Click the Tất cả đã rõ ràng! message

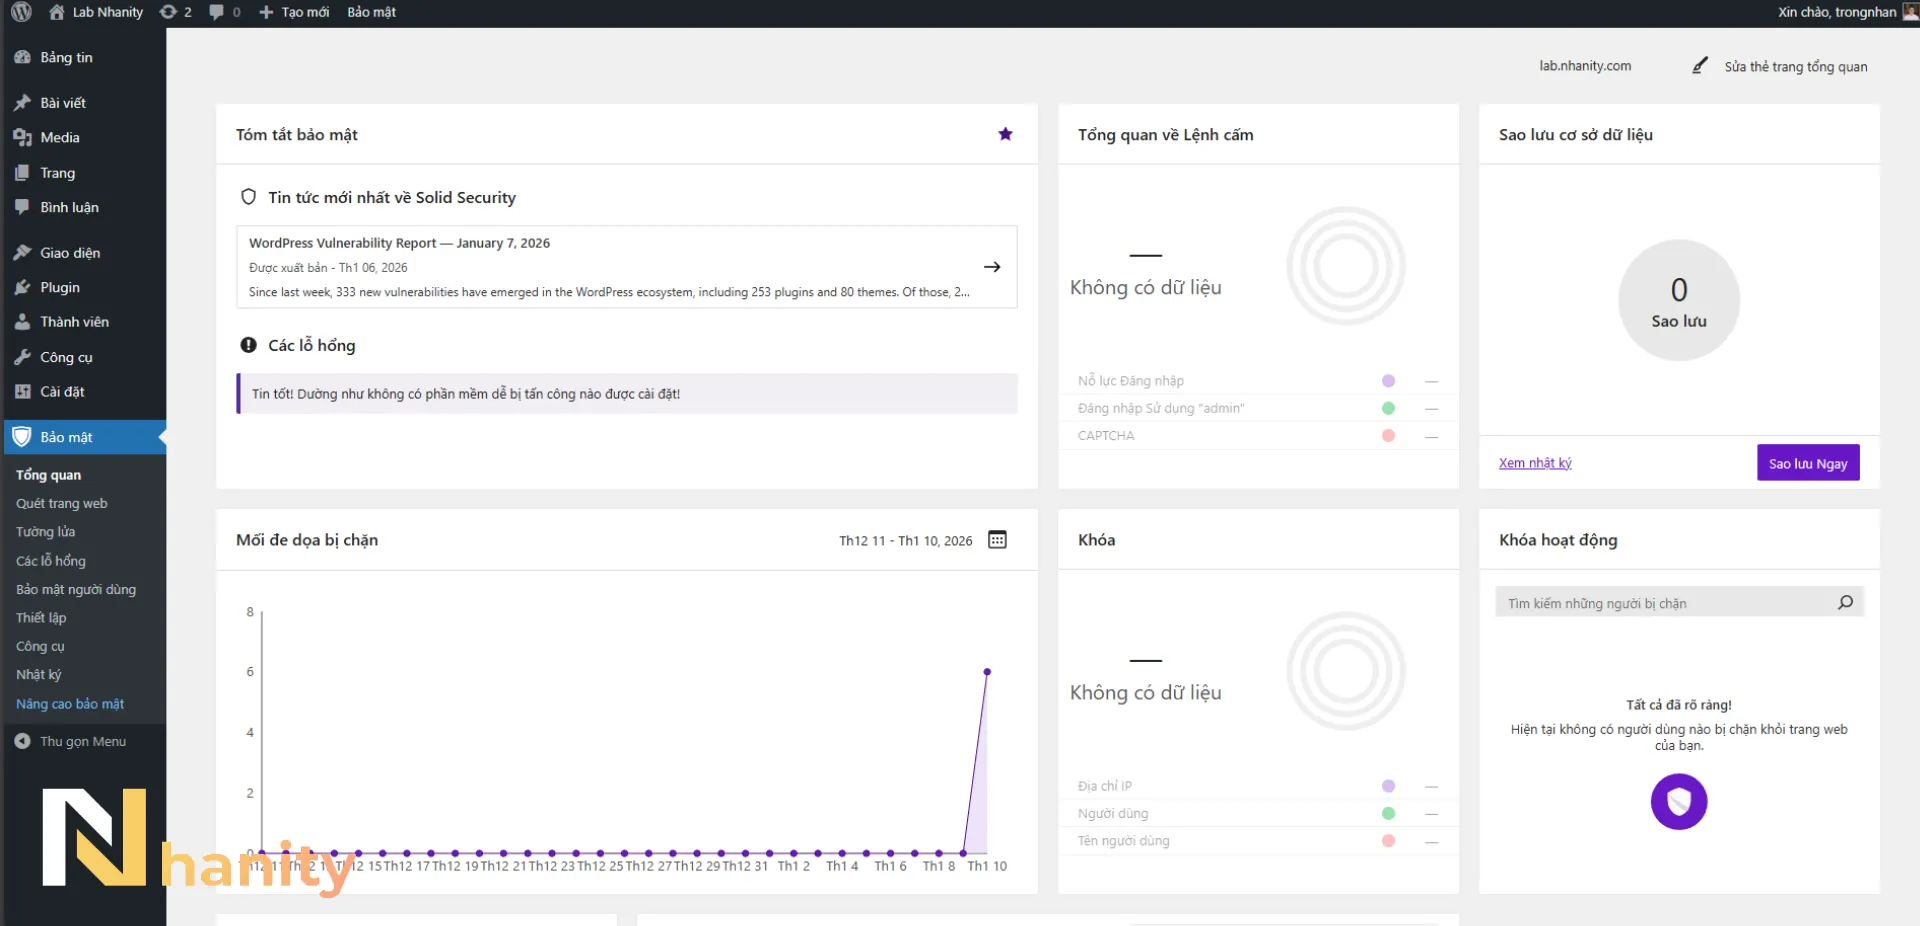(x=1679, y=705)
